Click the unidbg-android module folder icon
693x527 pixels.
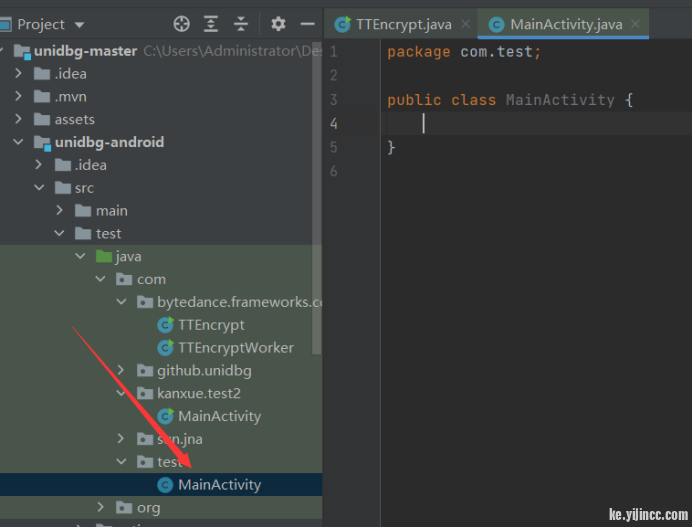tap(42, 143)
